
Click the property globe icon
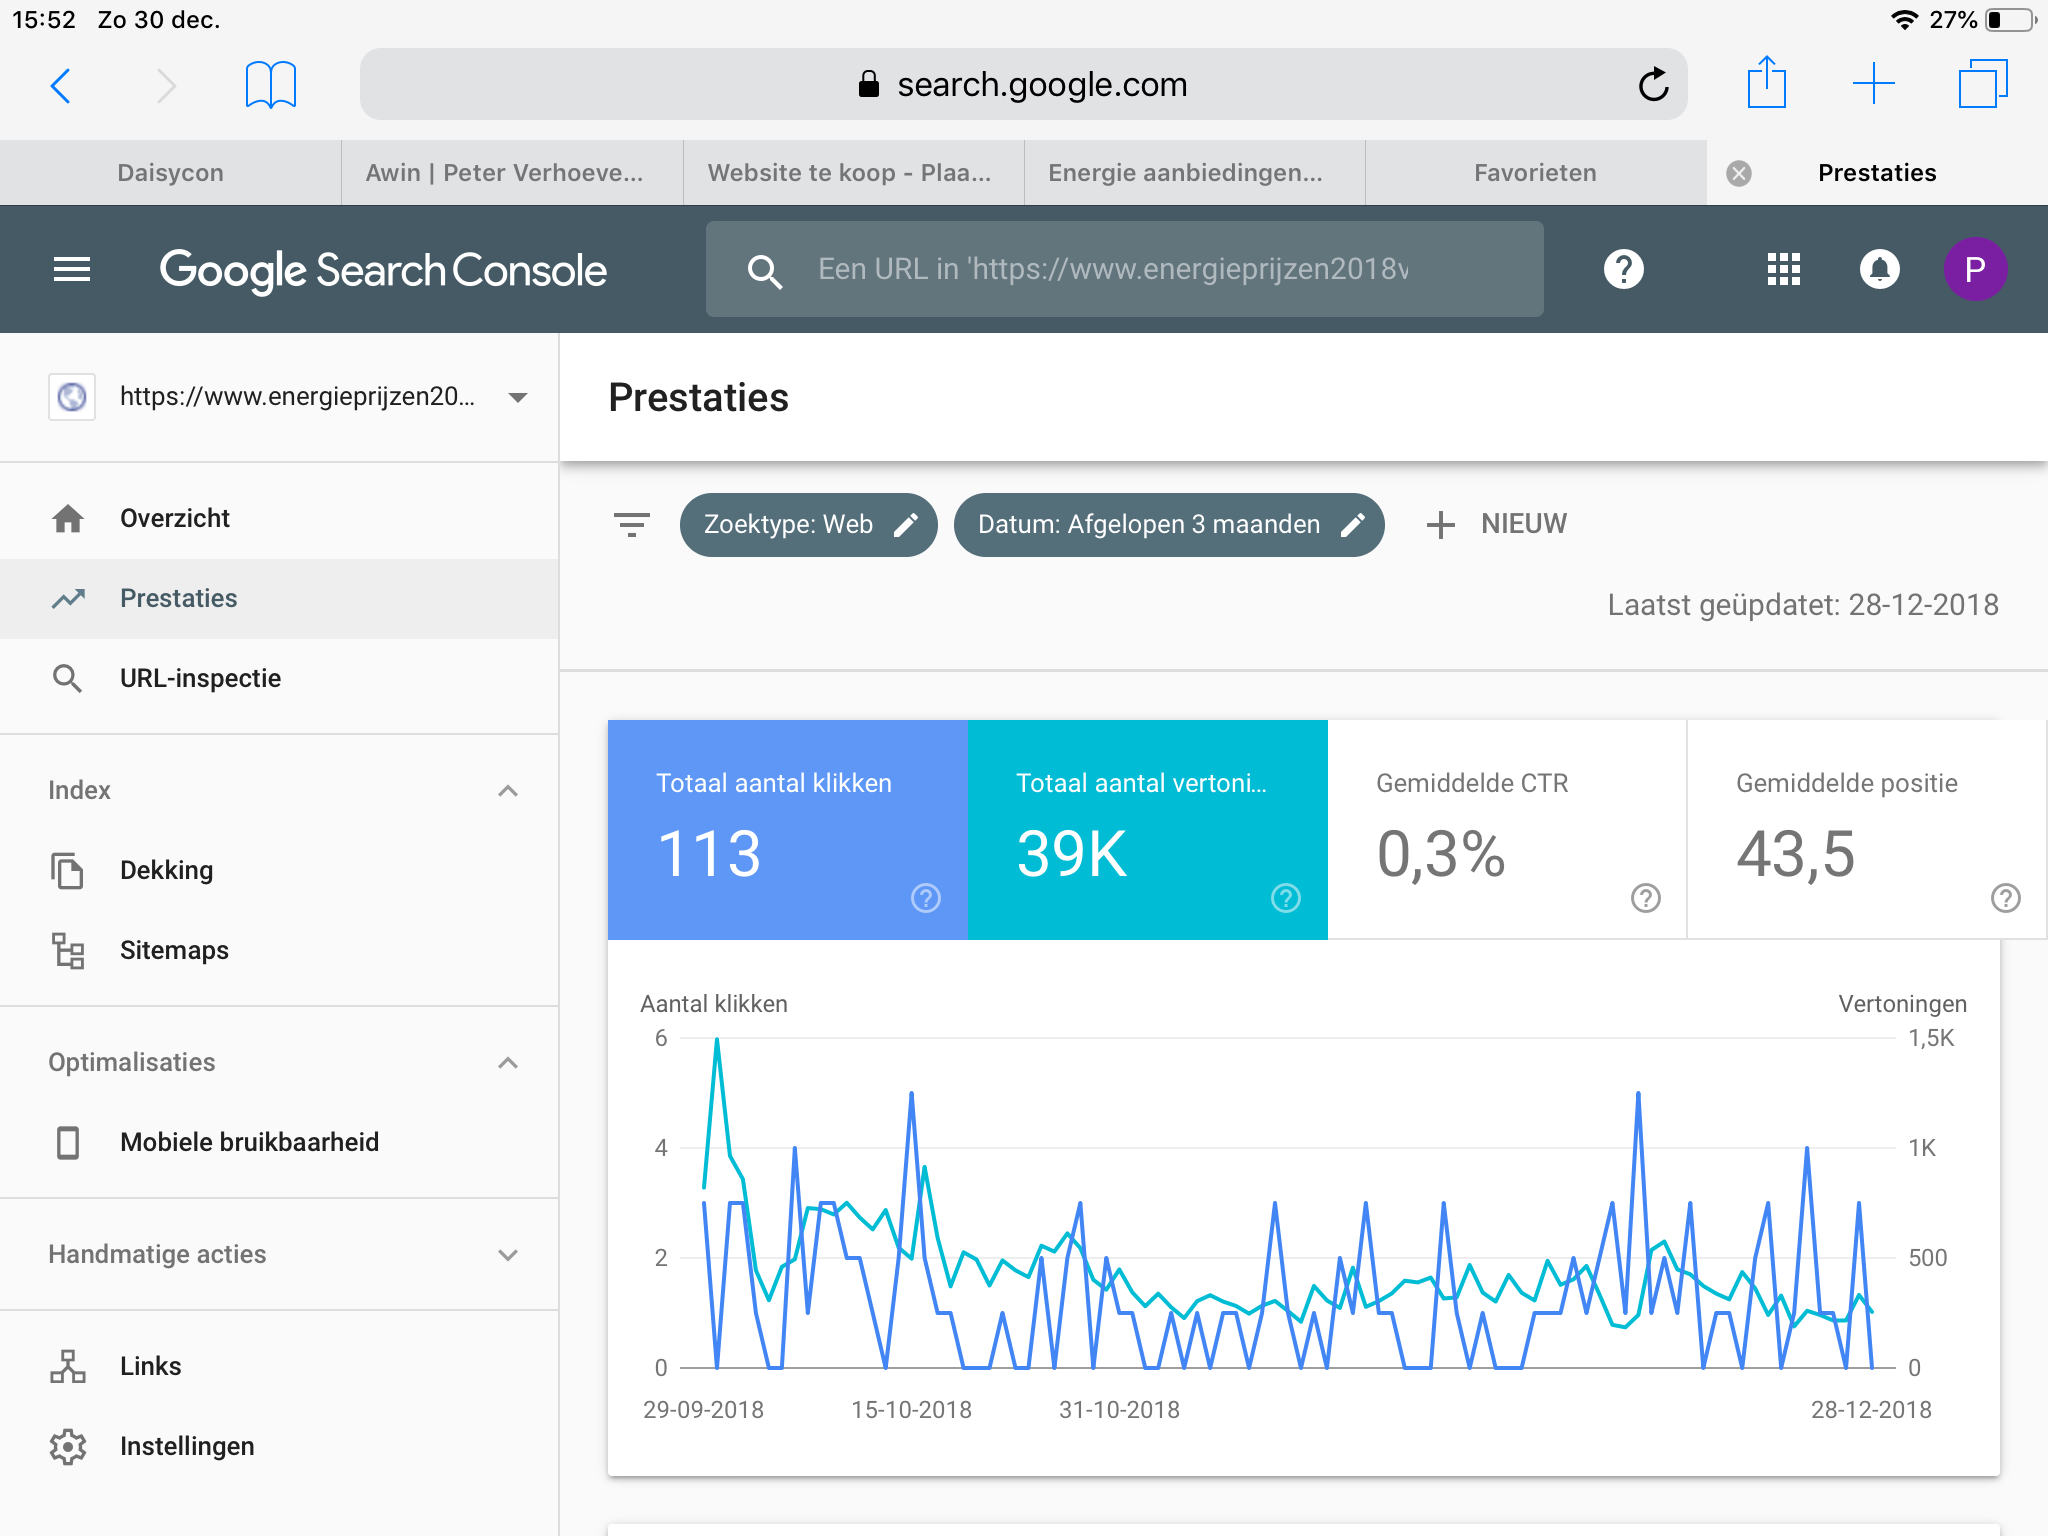click(72, 397)
